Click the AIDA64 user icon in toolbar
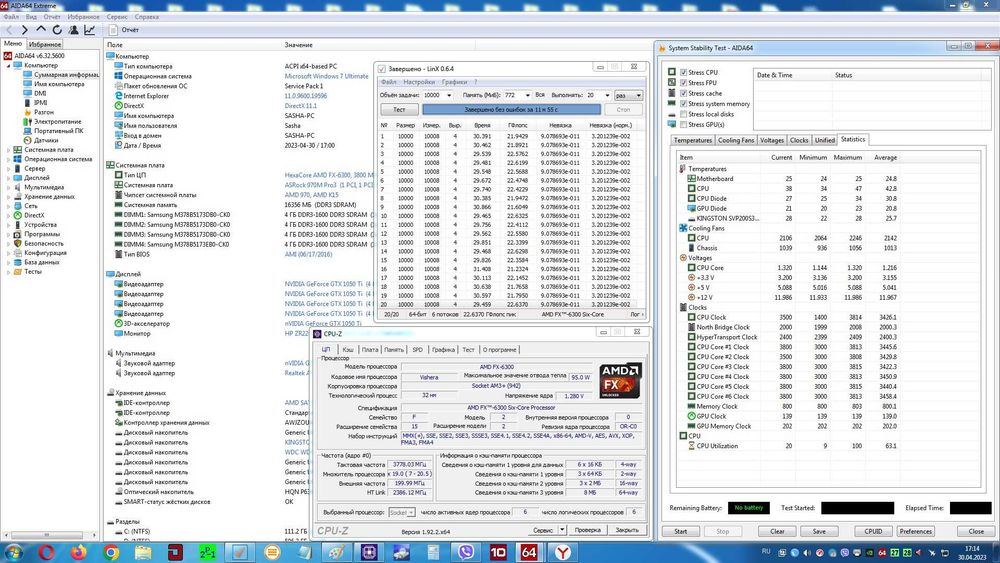The width and height of the screenshot is (1000, 563). [x=73, y=30]
